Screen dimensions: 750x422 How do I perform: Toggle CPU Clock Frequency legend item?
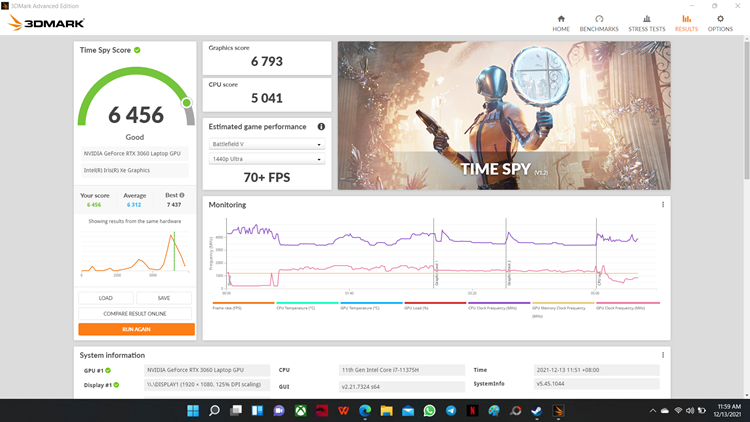499,306
